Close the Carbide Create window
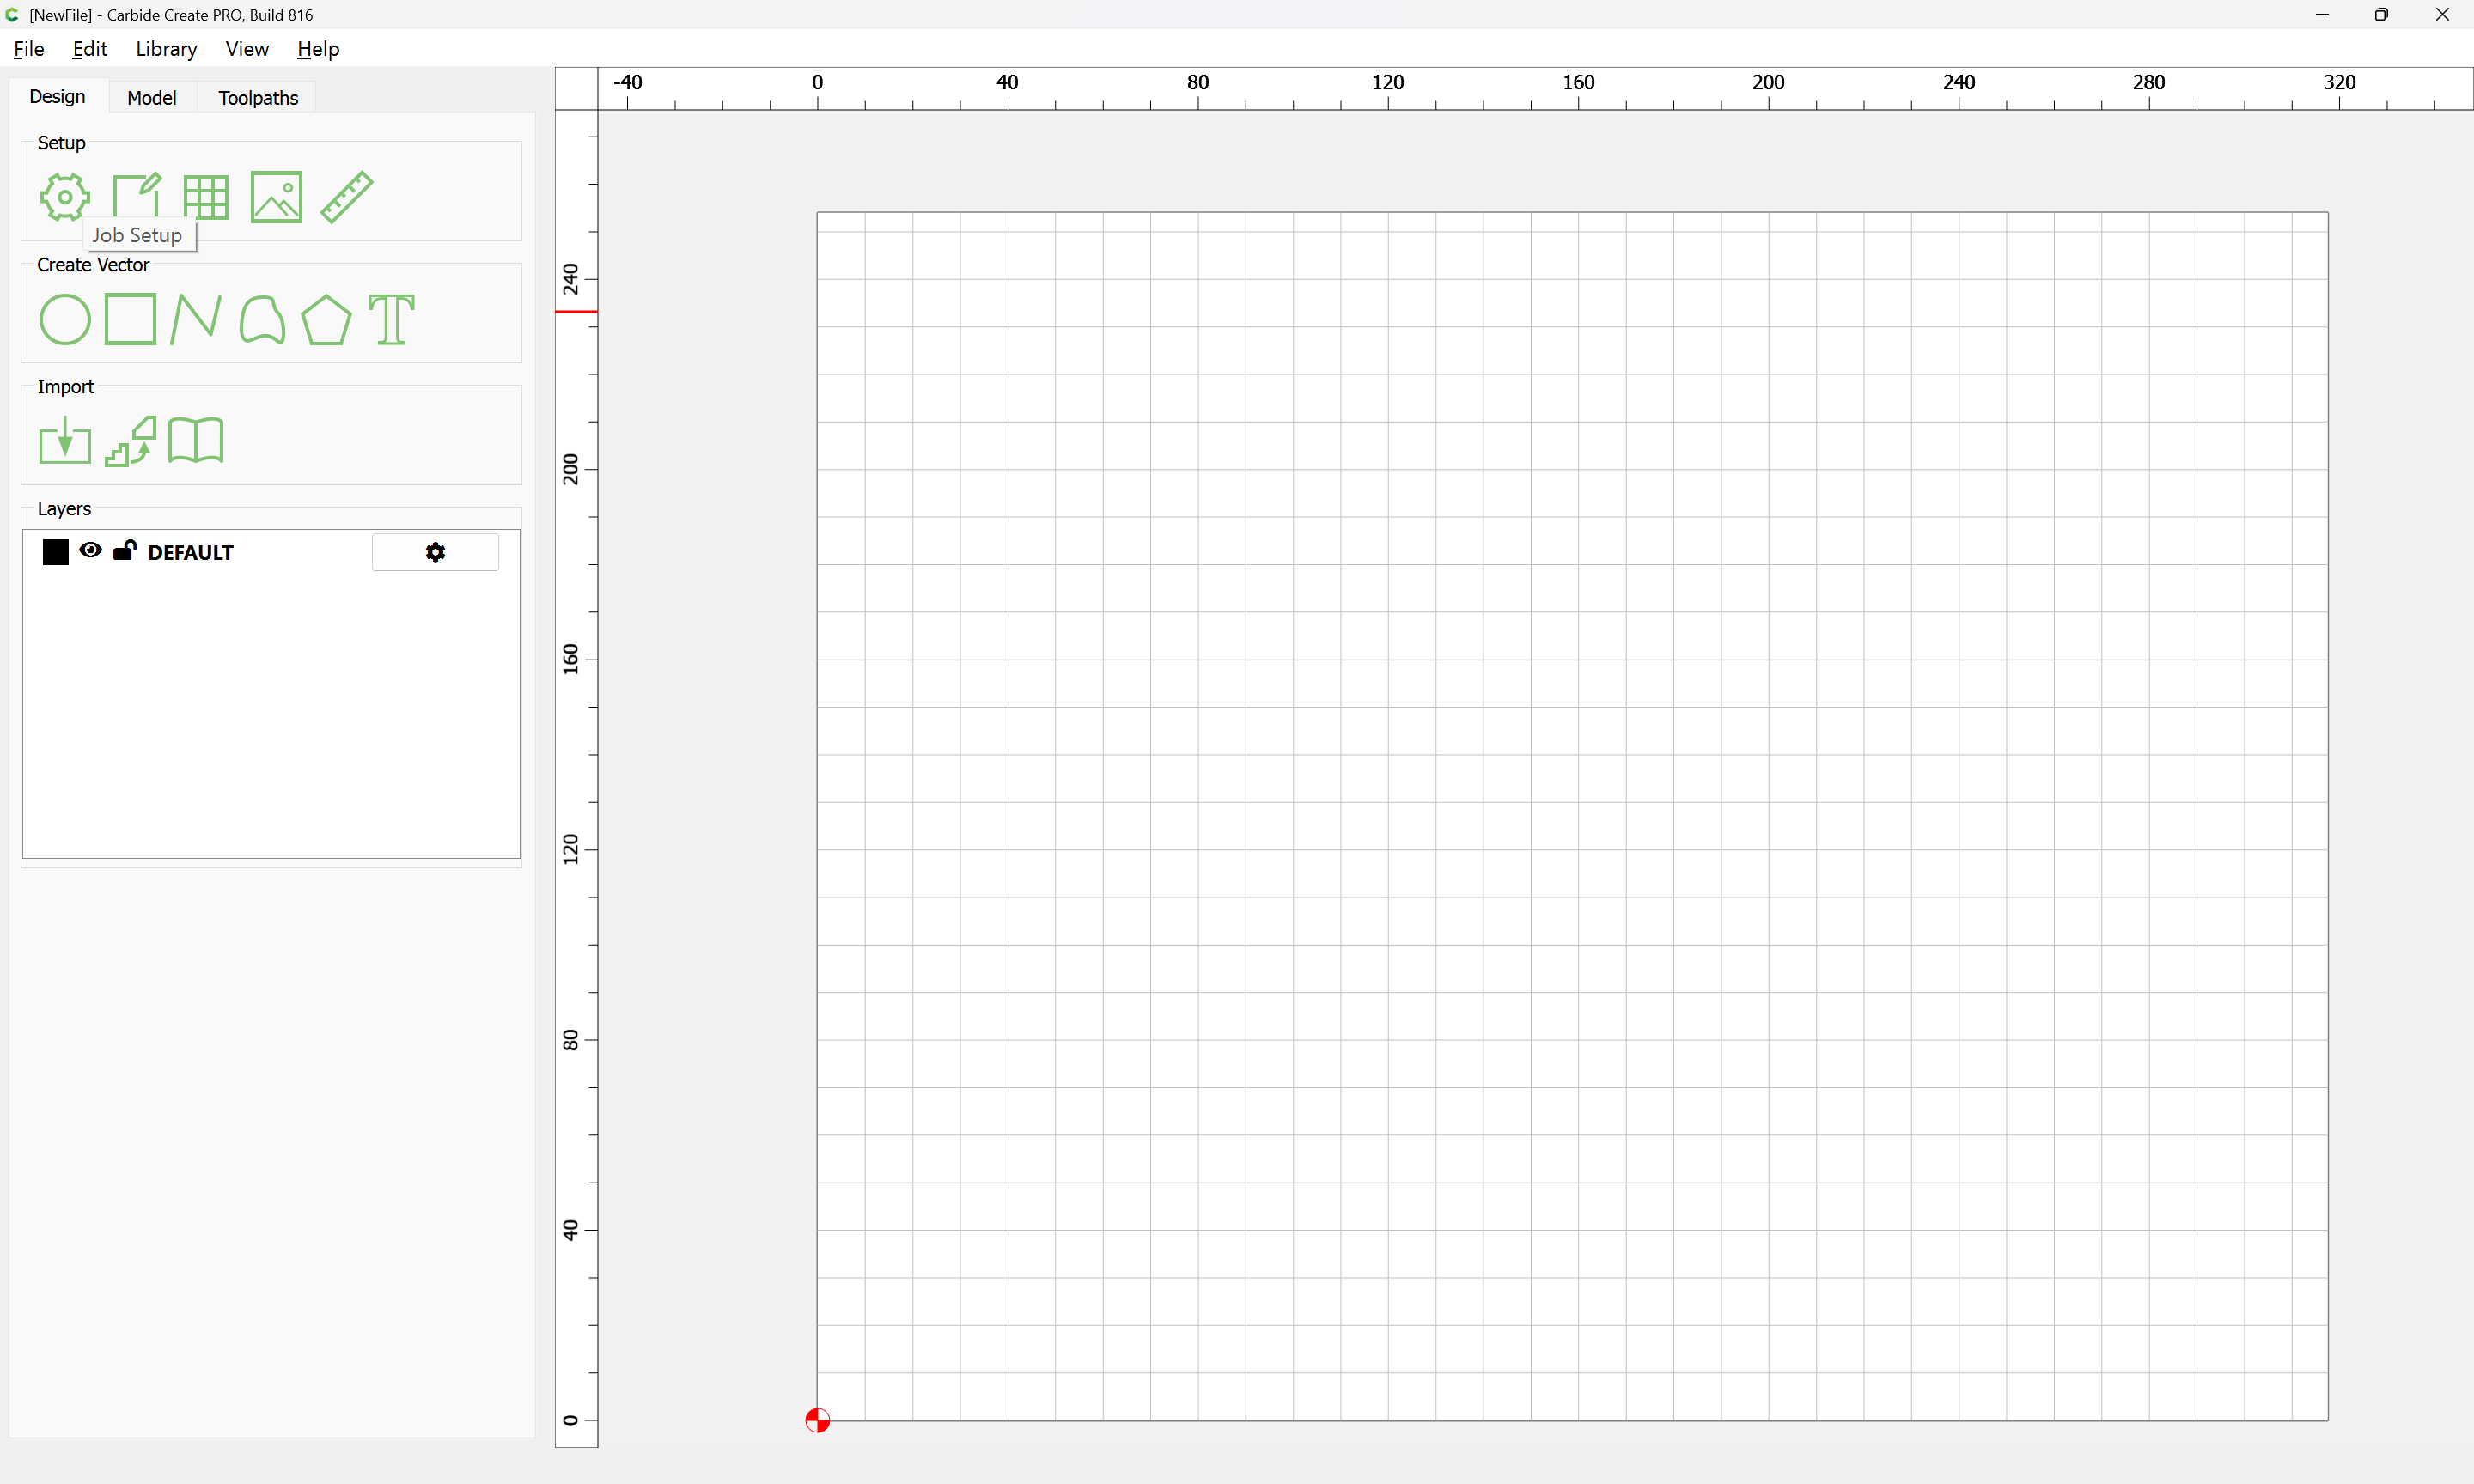 click(2442, 14)
